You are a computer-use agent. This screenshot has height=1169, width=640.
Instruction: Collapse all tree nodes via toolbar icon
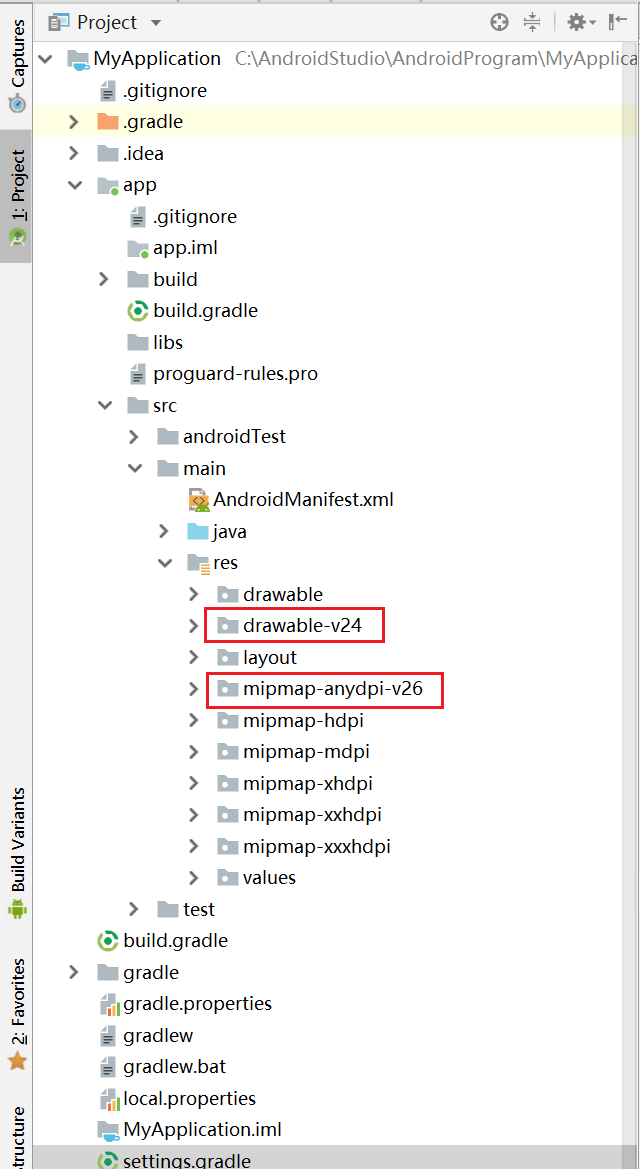point(531,21)
